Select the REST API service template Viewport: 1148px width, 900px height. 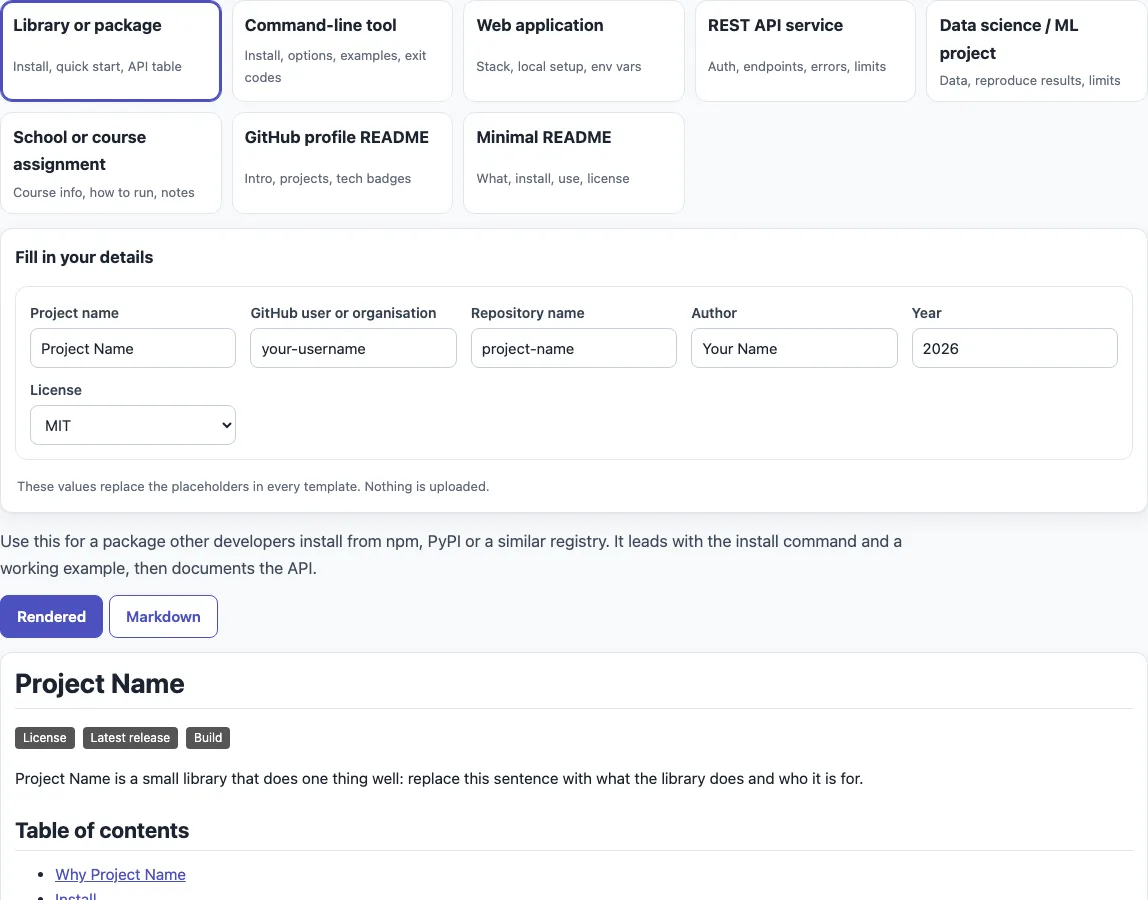coord(805,51)
